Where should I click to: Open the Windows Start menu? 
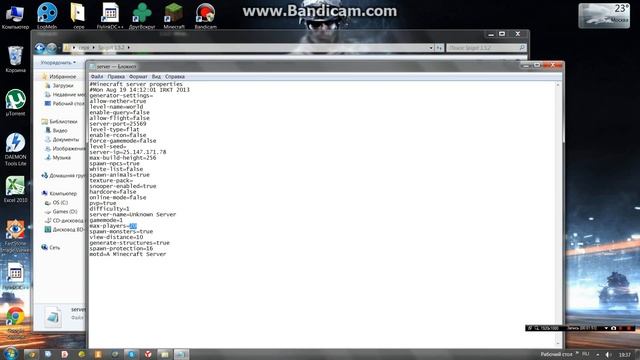click(10, 353)
